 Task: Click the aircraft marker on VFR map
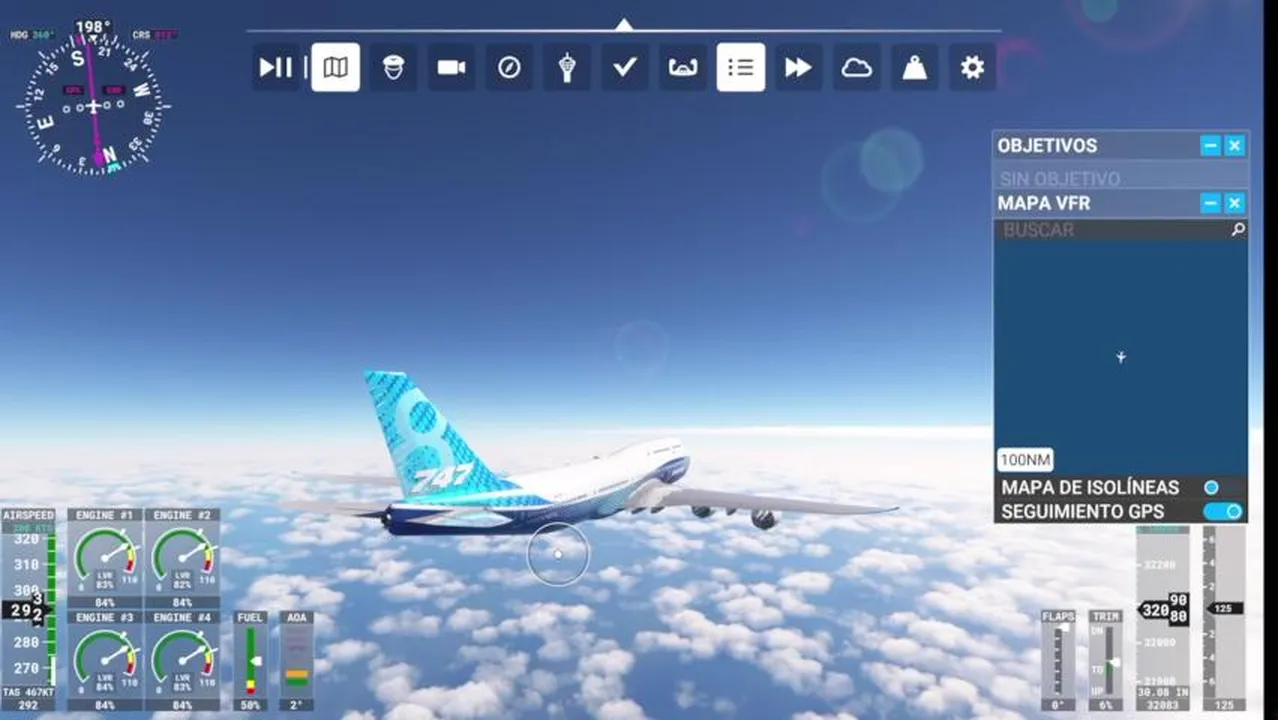click(1121, 357)
